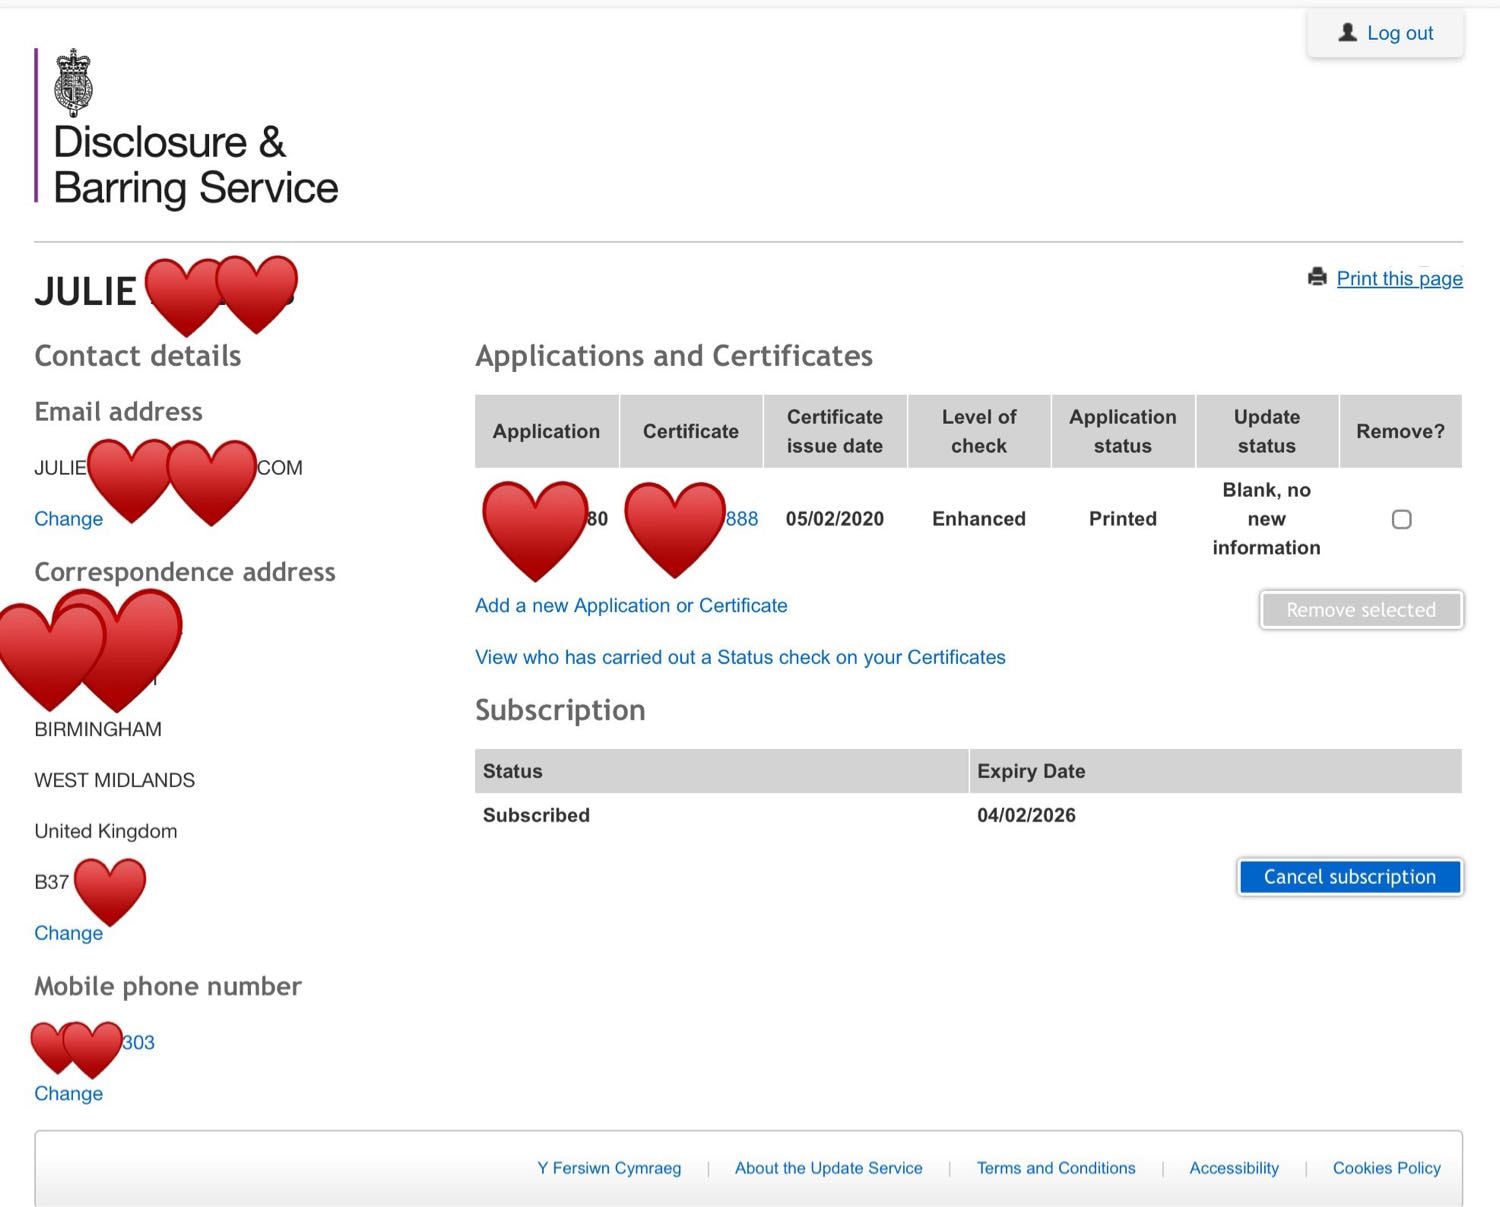The height and width of the screenshot is (1207, 1500).
Task: View who carried out a Status check
Action: pos(740,657)
